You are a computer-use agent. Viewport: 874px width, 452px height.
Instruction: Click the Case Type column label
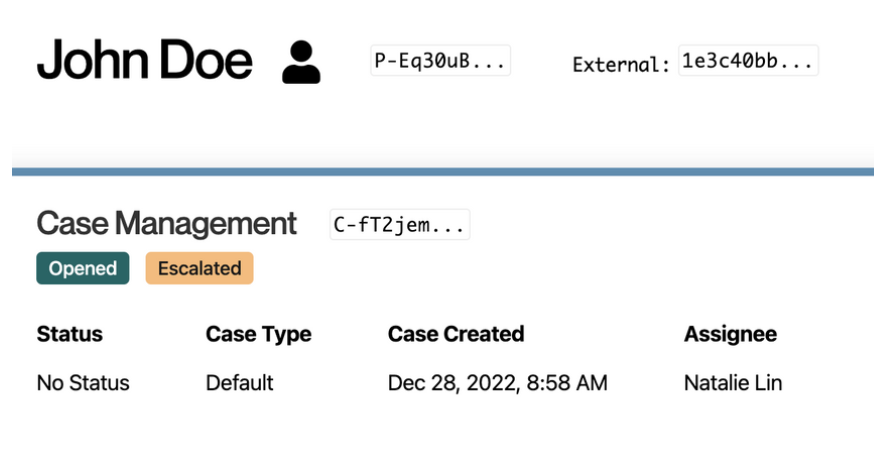pyautogui.click(x=259, y=334)
